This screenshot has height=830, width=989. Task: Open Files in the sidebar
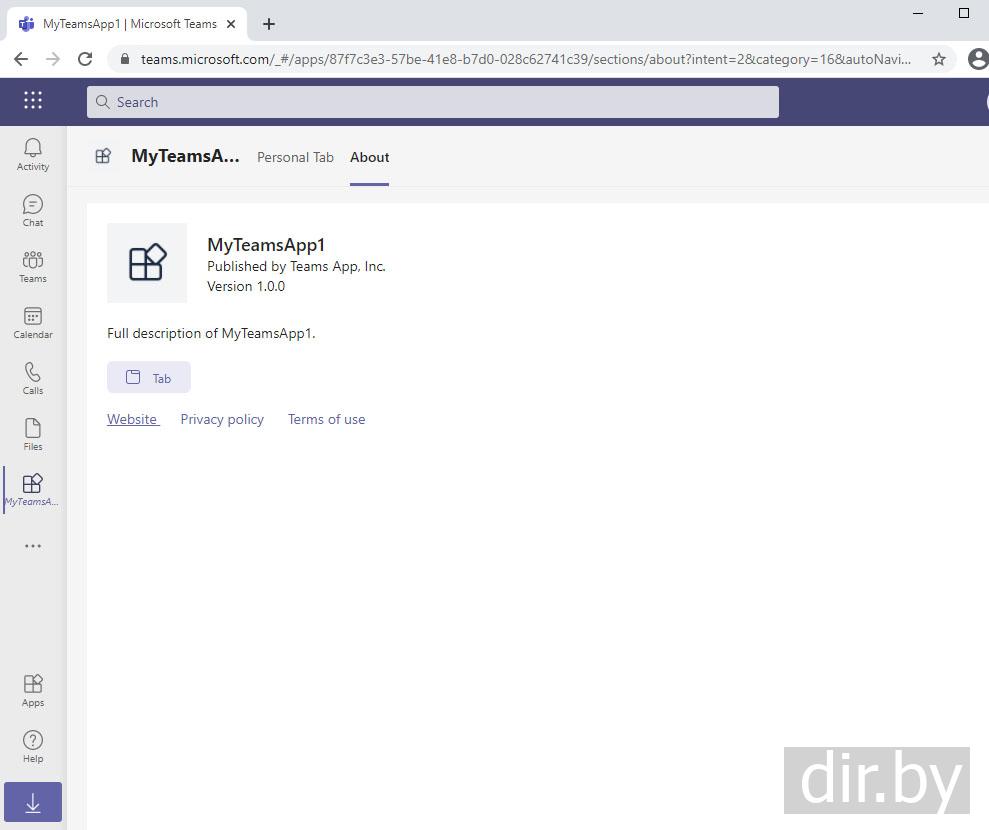click(33, 434)
